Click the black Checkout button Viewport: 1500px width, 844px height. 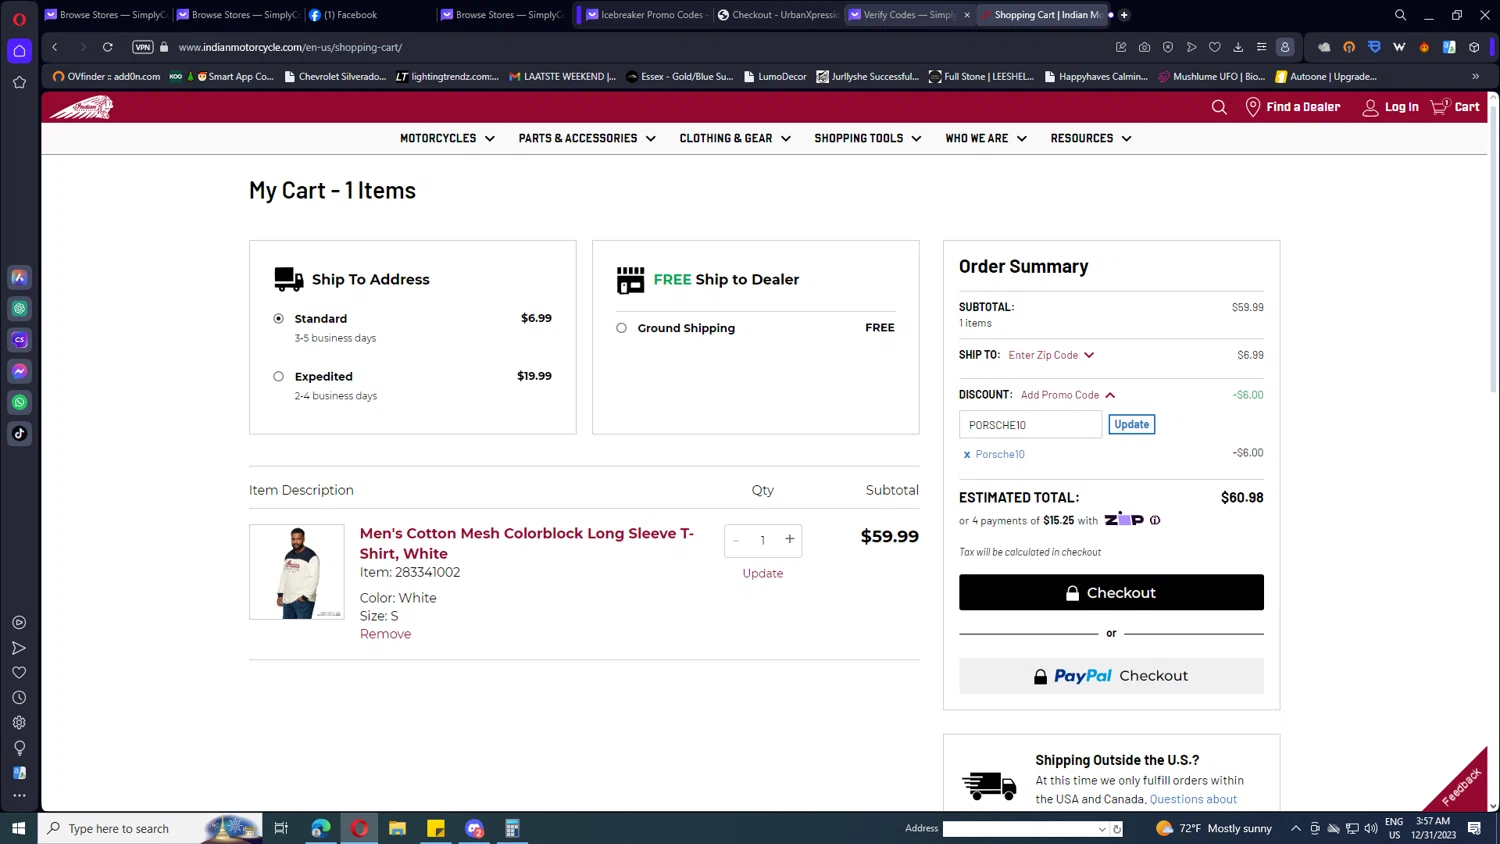click(1111, 593)
